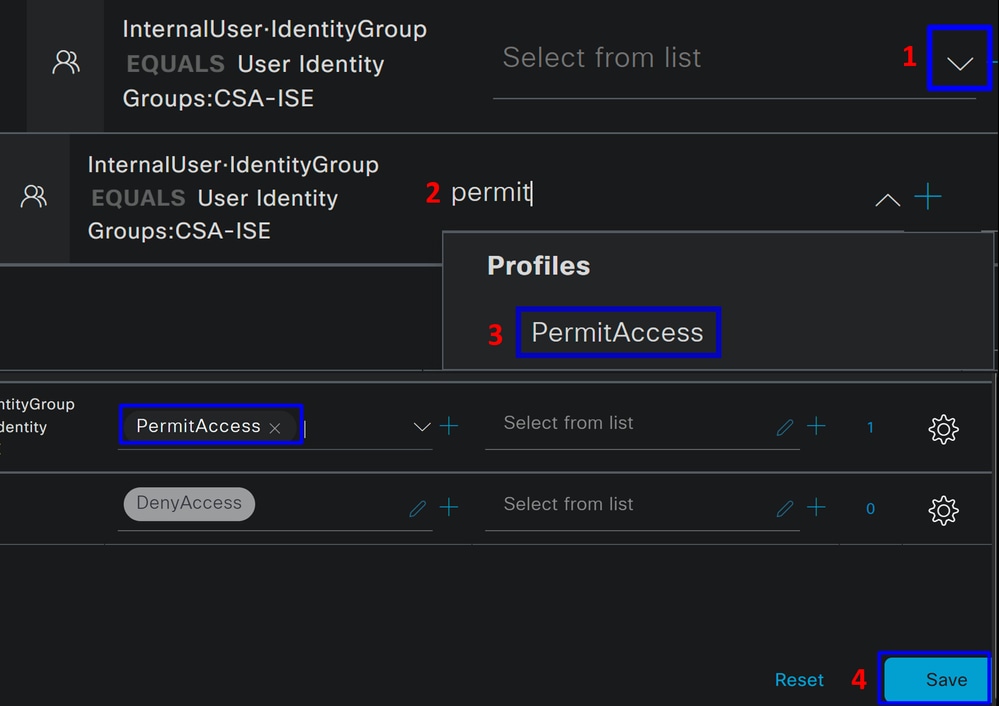The width and height of the screenshot is (999, 706).
Task: Open the gear settings for PermitAccess row
Action: click(944, 429)
